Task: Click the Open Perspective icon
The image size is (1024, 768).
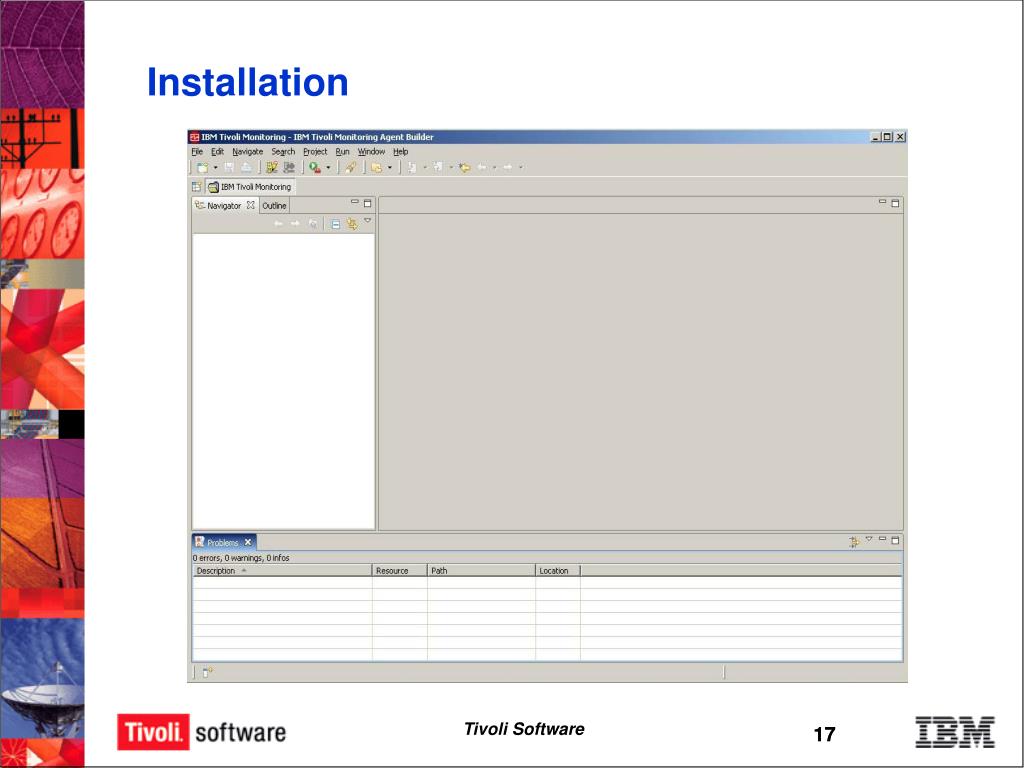Action: [196, 187]
